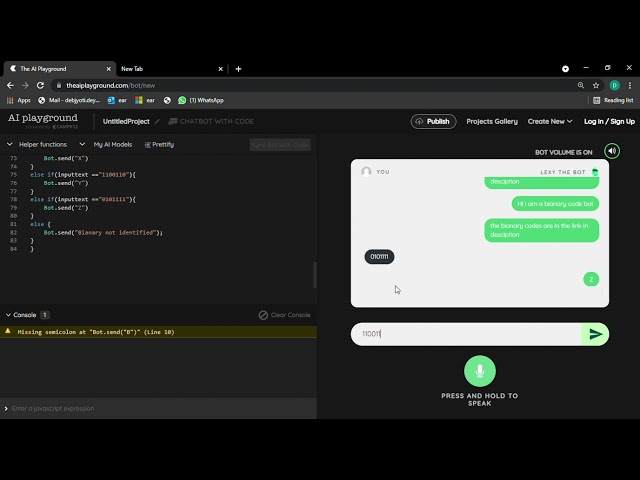This screenshot has width=640, height=480.
Task: Click the chat message input field
Action: click(x=466, y=334)
